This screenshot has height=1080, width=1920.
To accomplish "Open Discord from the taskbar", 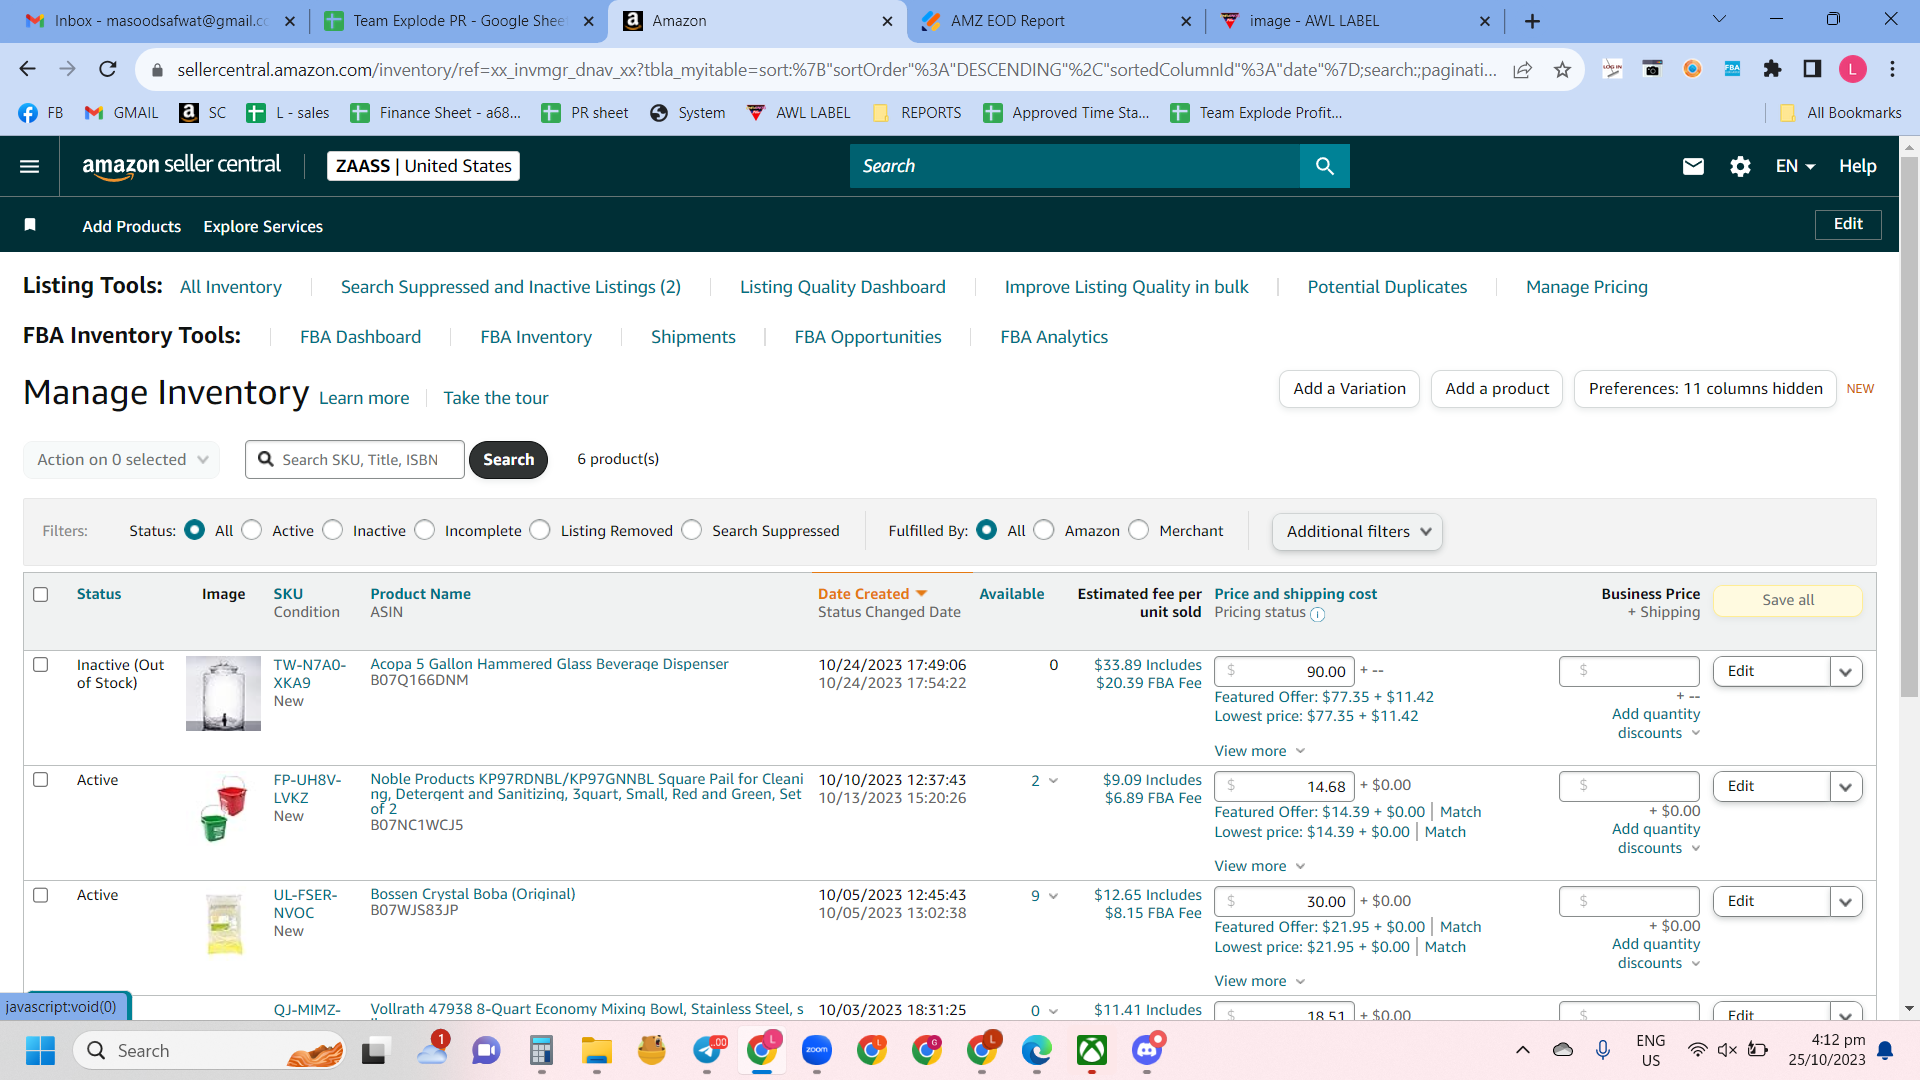I will (1147, 1050).
